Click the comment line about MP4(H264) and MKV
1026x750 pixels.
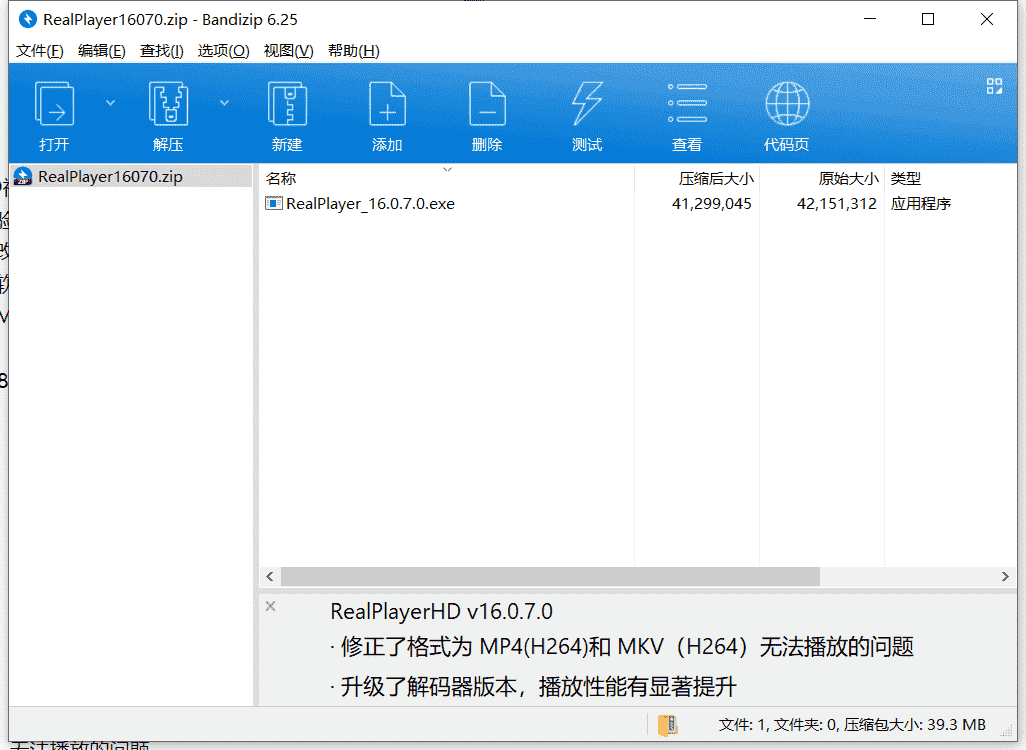coord(622,647)
